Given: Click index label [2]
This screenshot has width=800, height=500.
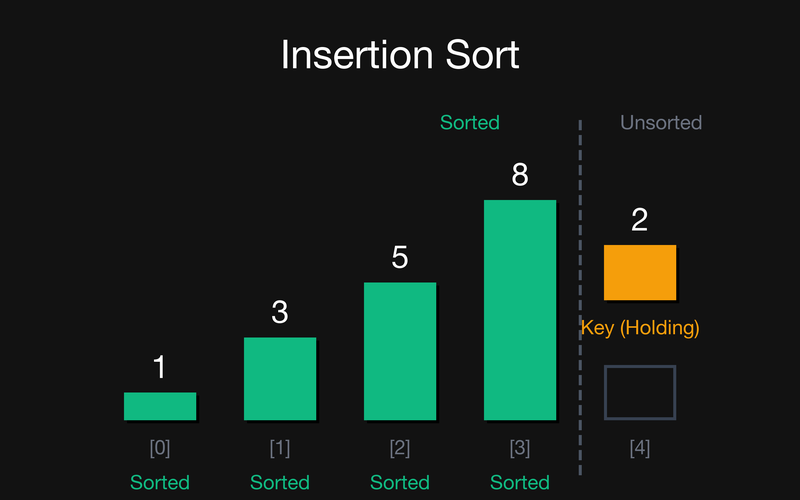Looking at the screenshot, I should [400, 448].
